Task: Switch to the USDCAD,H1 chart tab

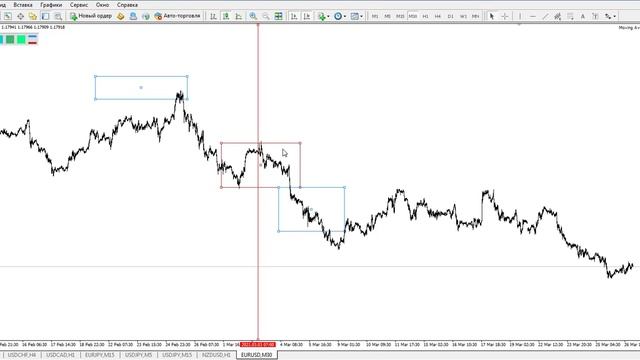Action: (x=60, y=355)
